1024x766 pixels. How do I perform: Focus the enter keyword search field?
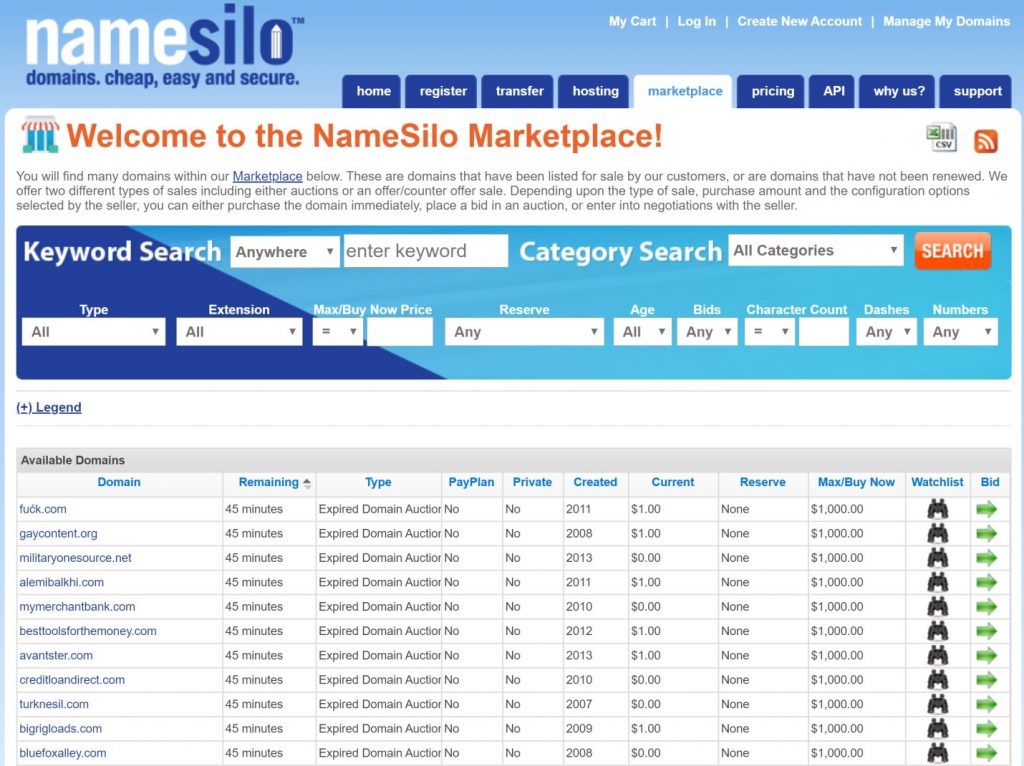point(426,251)
